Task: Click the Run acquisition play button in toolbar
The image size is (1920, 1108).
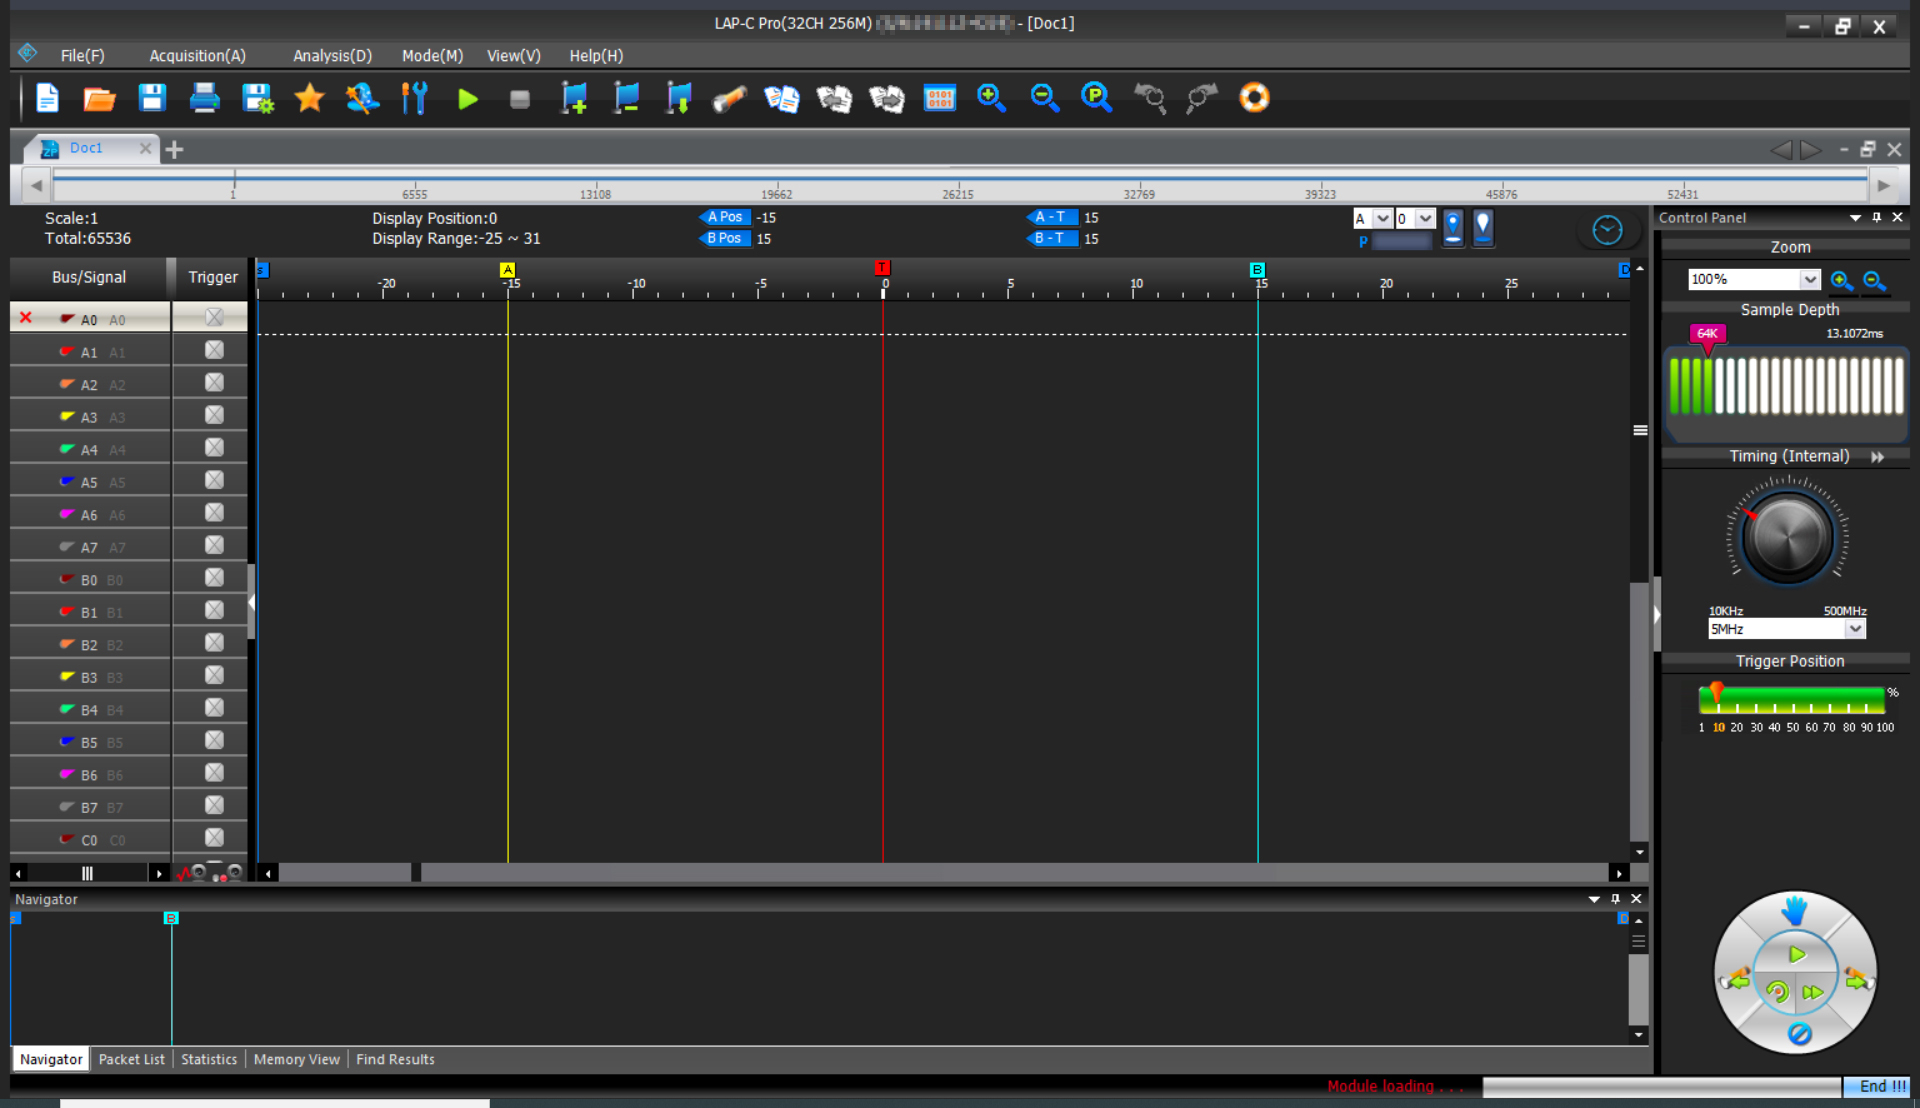Action: pyautogui.click(x=467, y=99)
